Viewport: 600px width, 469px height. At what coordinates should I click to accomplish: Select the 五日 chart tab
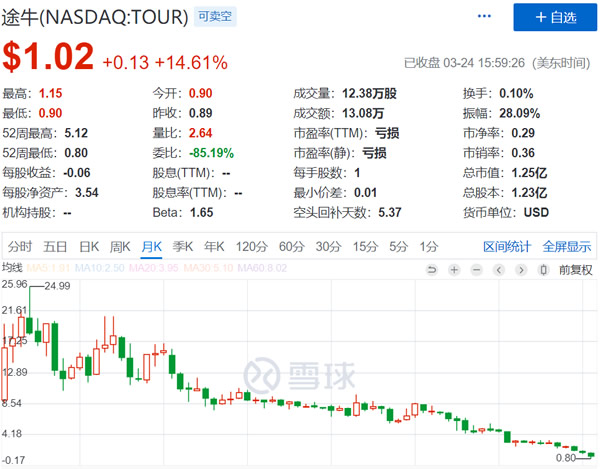tap(55, 246)
